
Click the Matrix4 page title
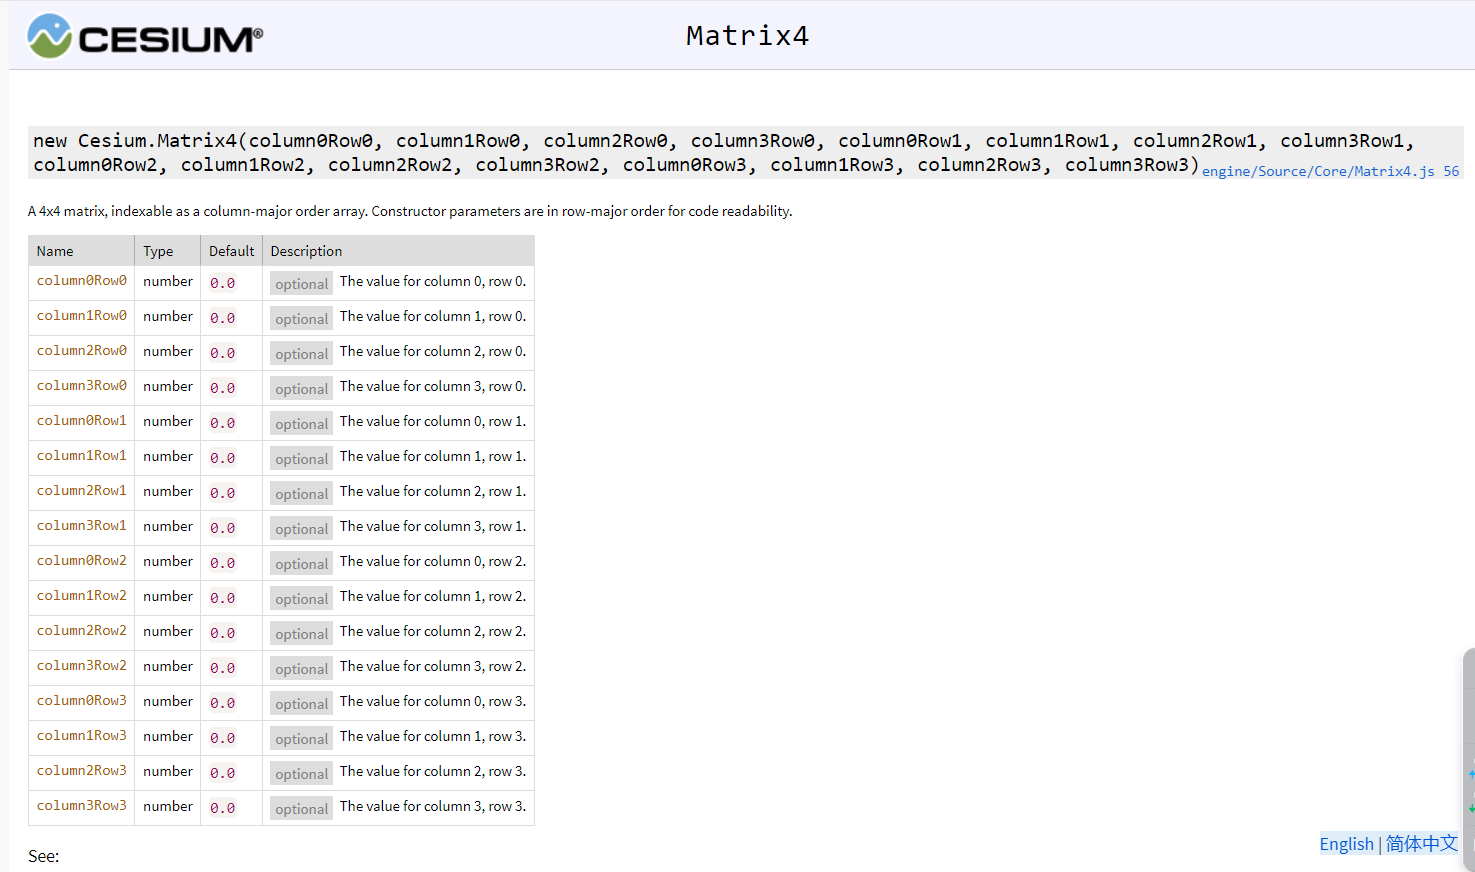point(747,36)
